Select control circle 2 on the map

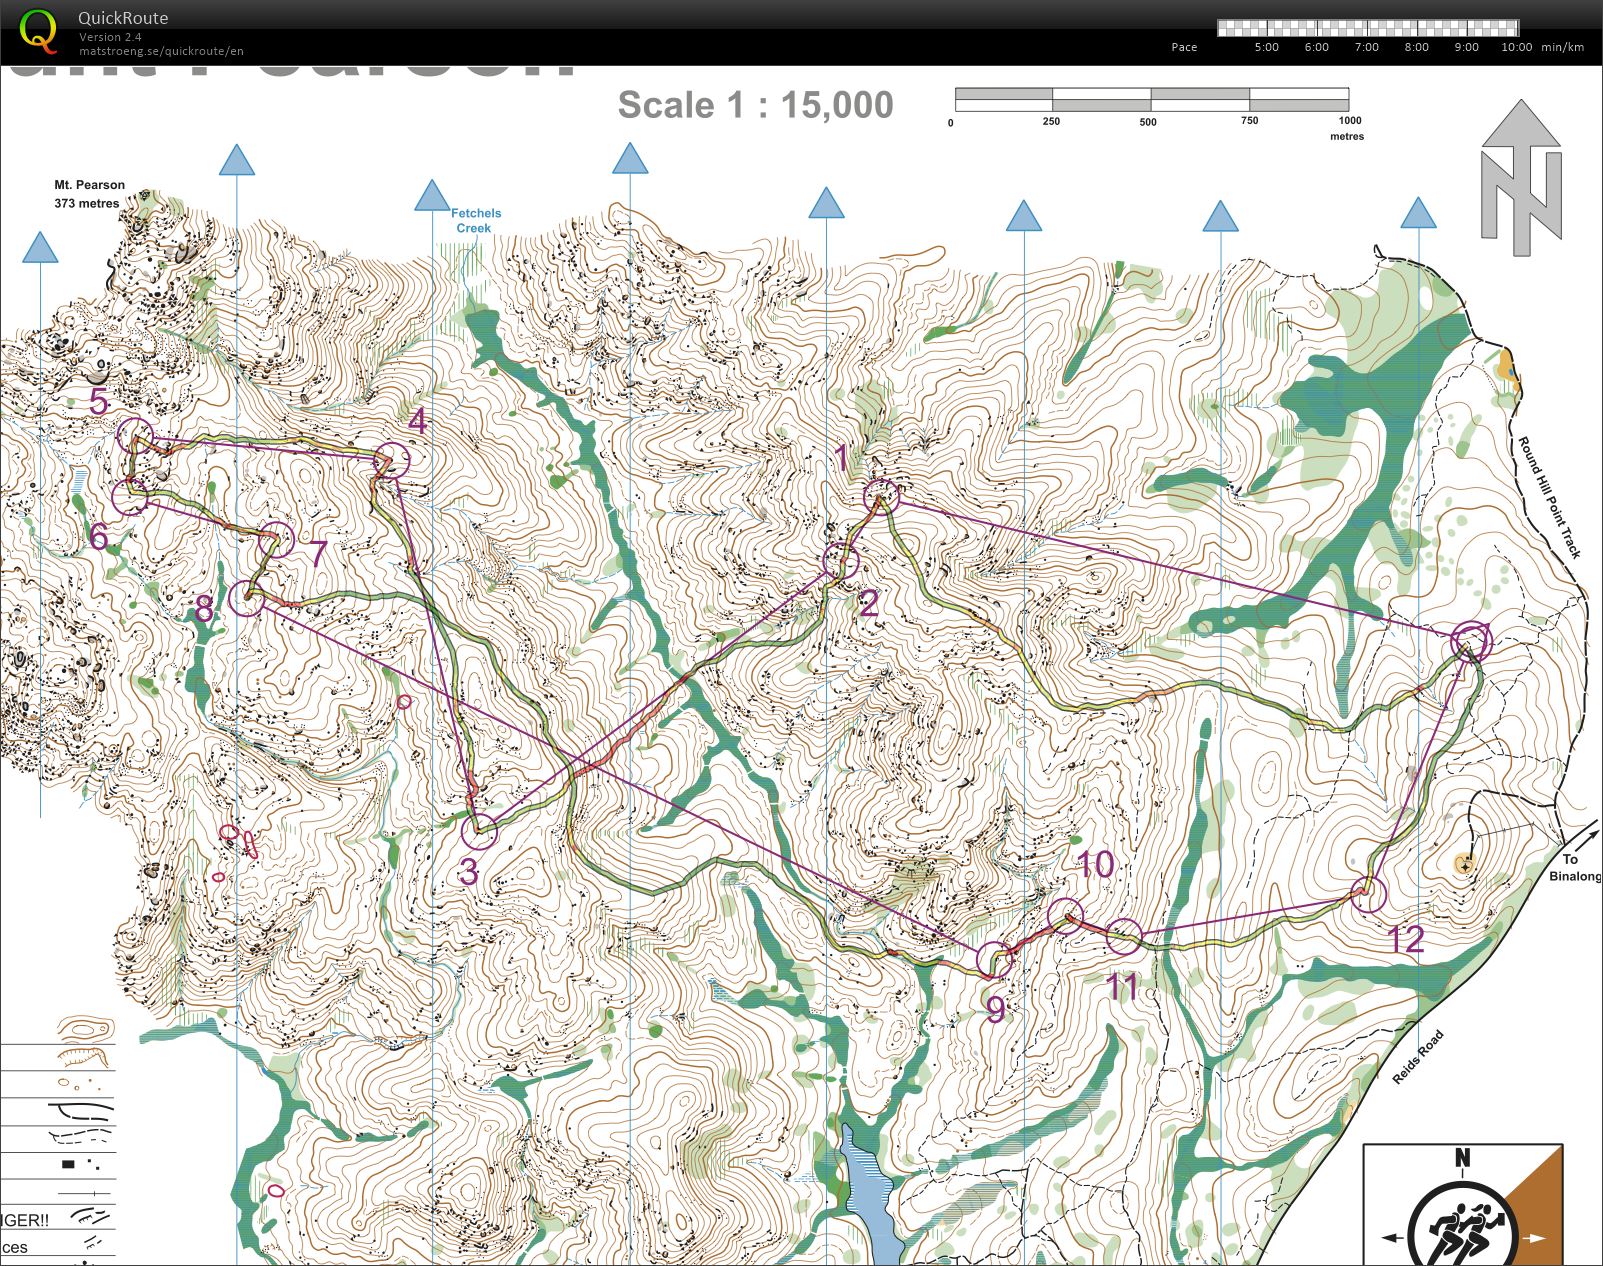(x=841, y=561)
